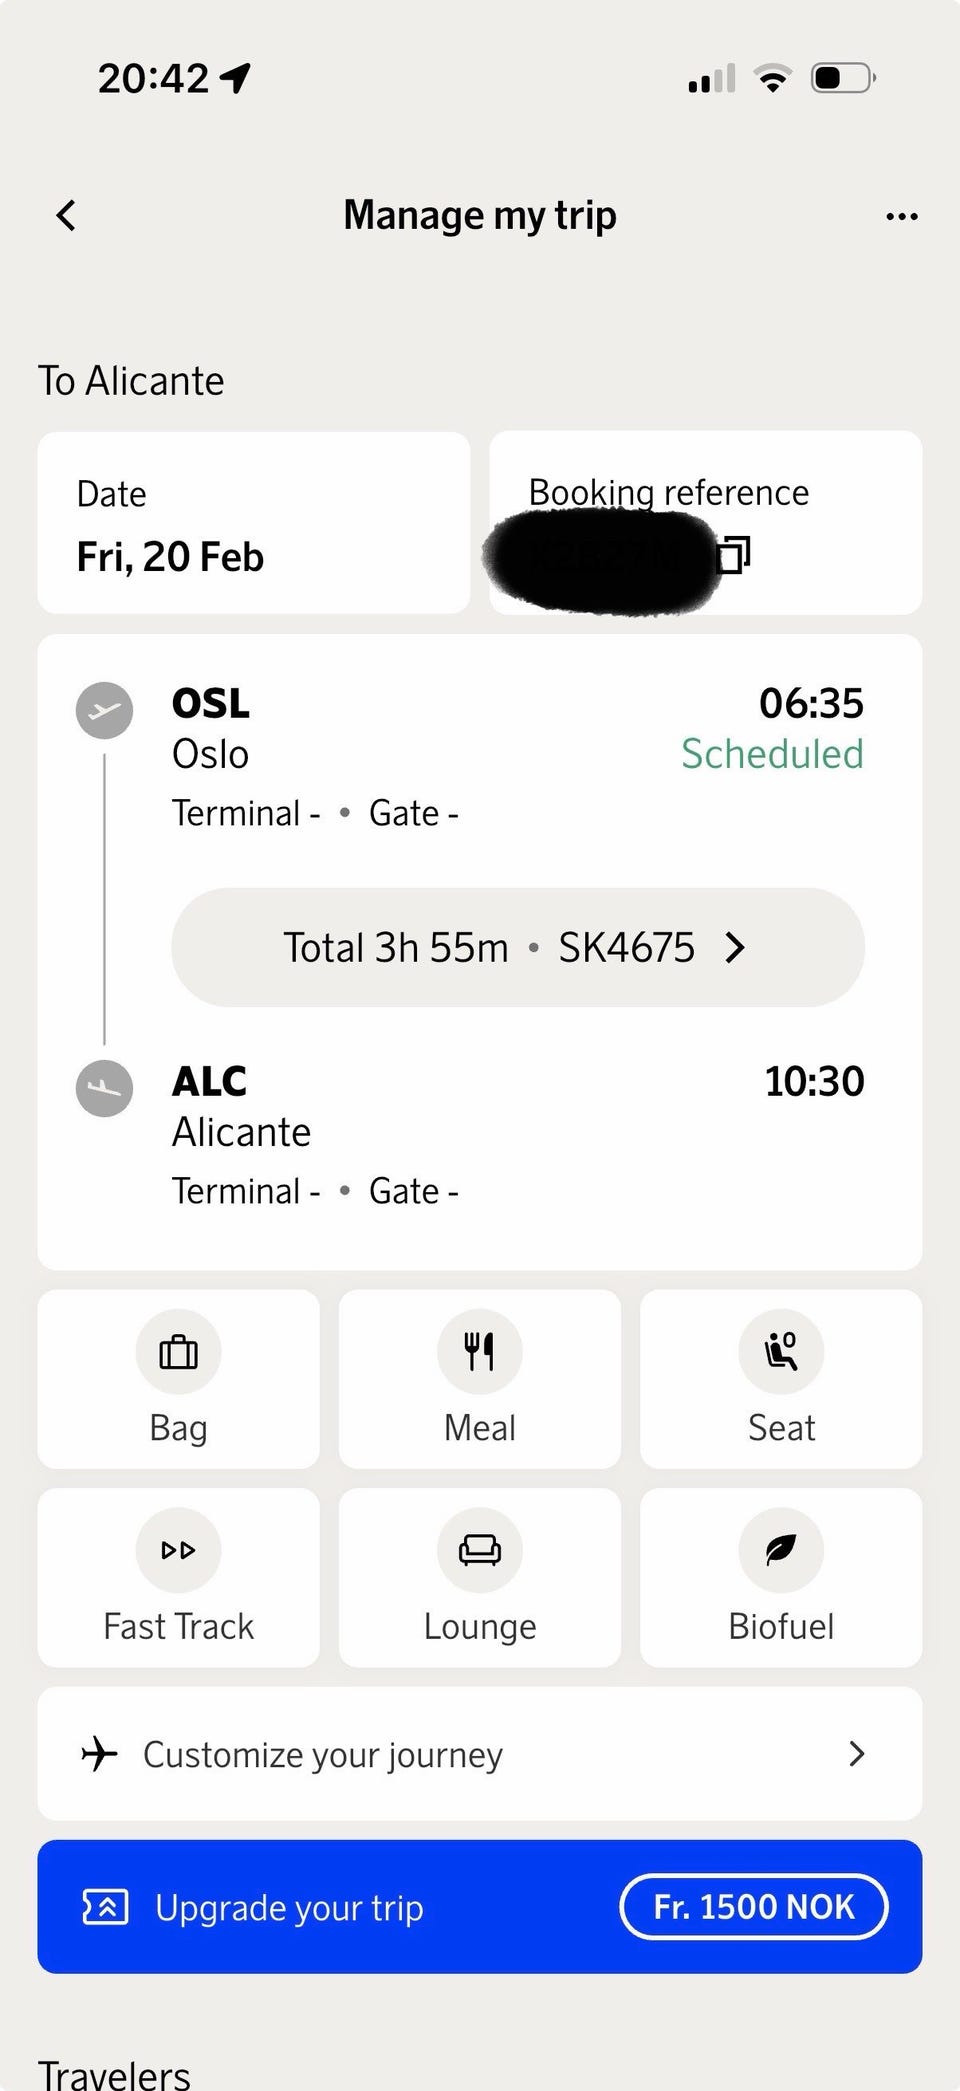This screenshot has width=960, height=2091.
Task: Open the Fast Track option
Action: pos(178,1577)
